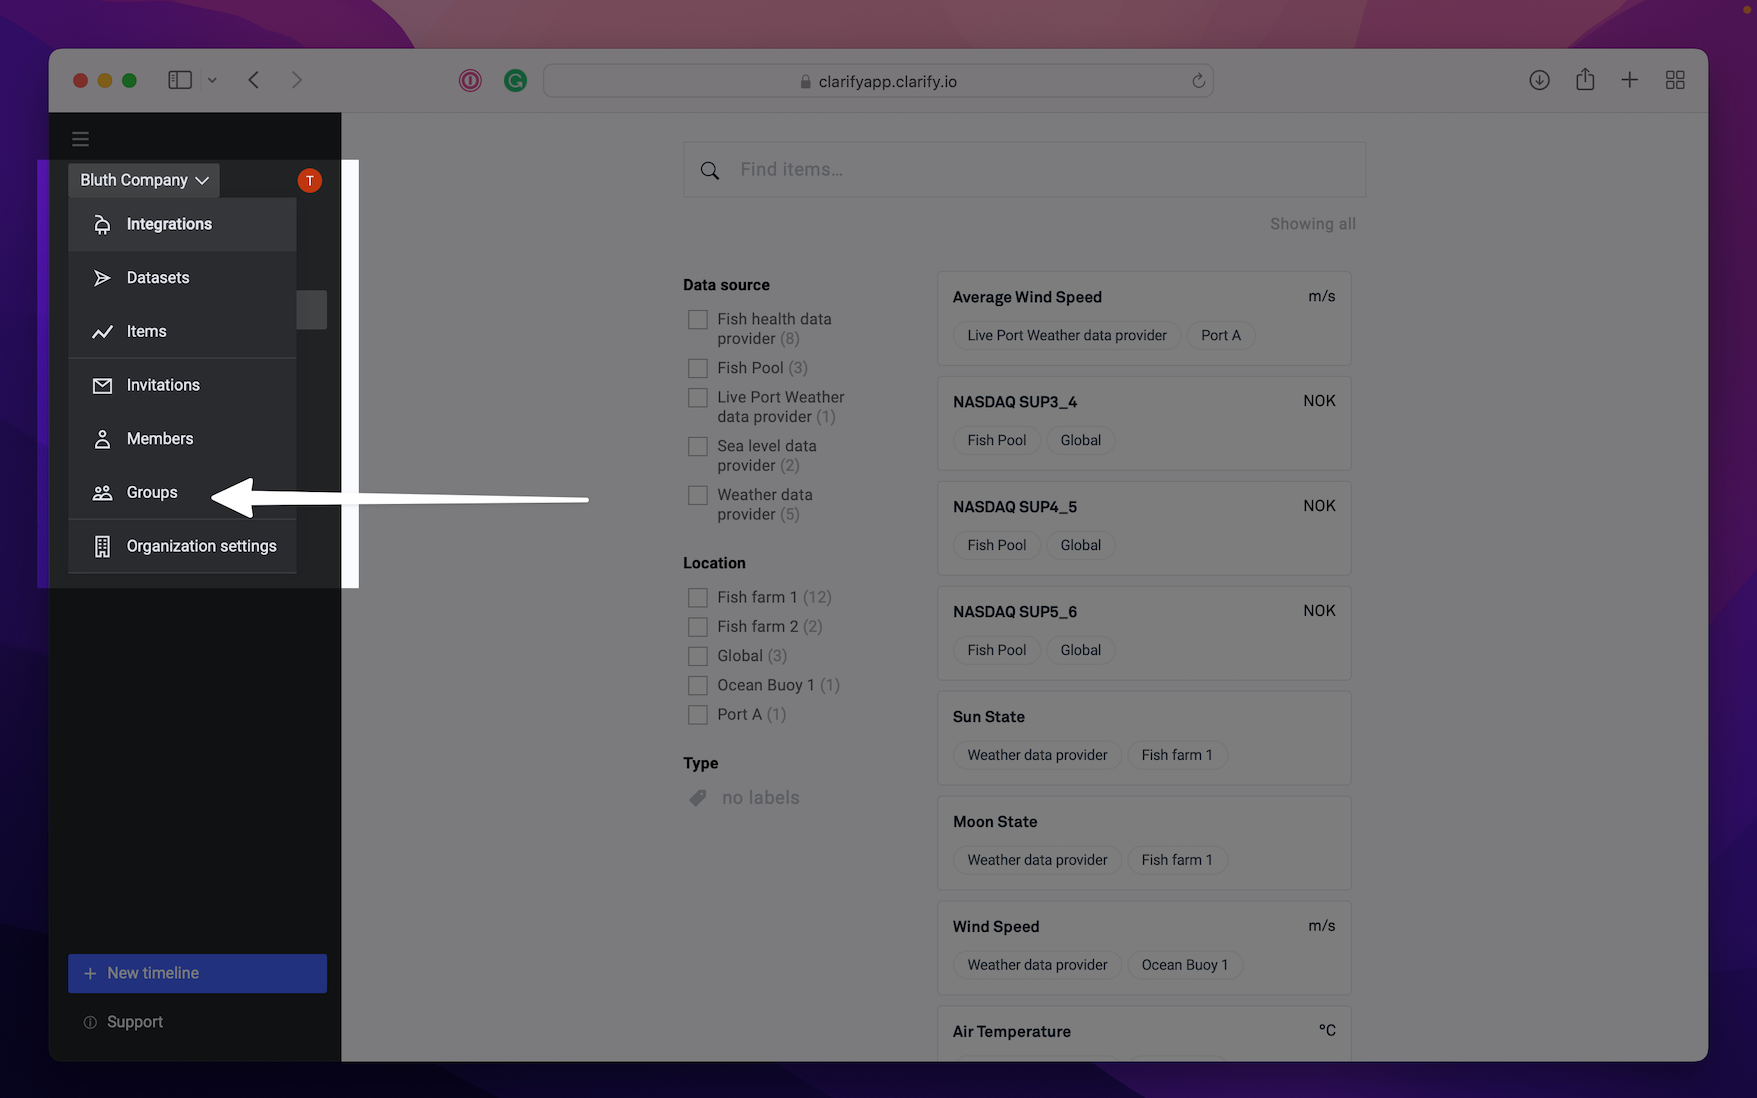Reload the page with the refresh icon

1198,81
